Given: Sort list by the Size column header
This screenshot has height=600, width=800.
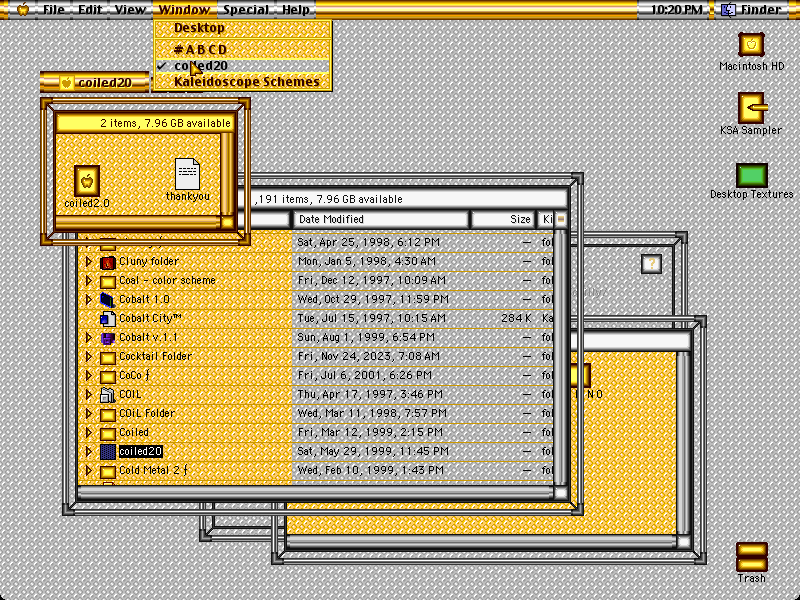Looking at the screenshot, I should pos(503,219).
